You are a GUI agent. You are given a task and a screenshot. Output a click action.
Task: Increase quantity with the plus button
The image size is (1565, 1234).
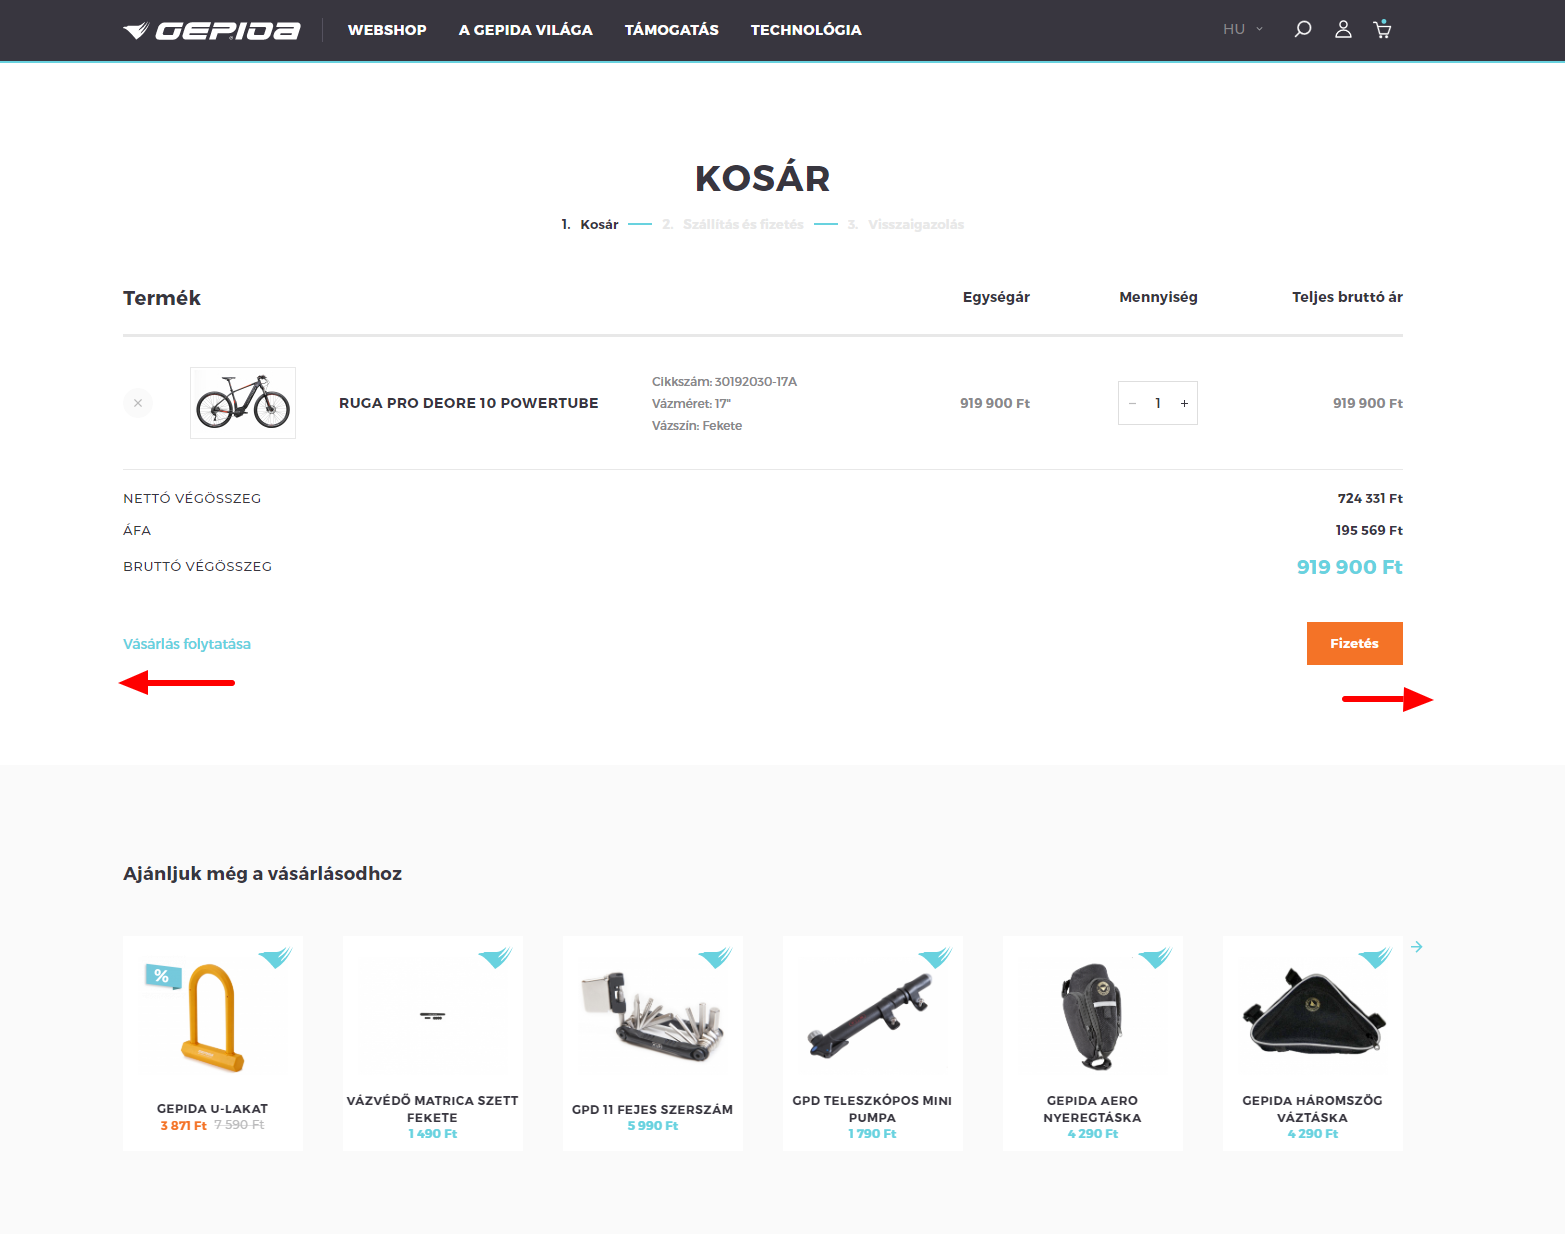1184,404
